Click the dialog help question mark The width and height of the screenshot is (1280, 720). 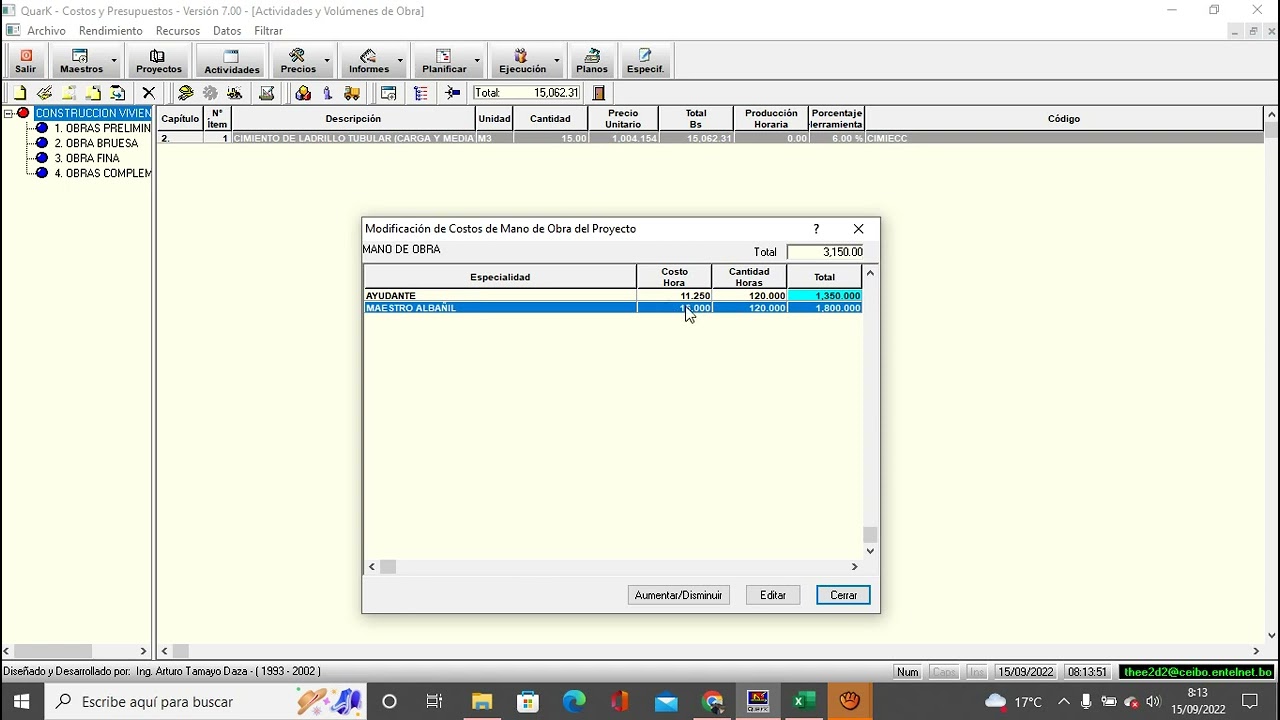(816, 229)
